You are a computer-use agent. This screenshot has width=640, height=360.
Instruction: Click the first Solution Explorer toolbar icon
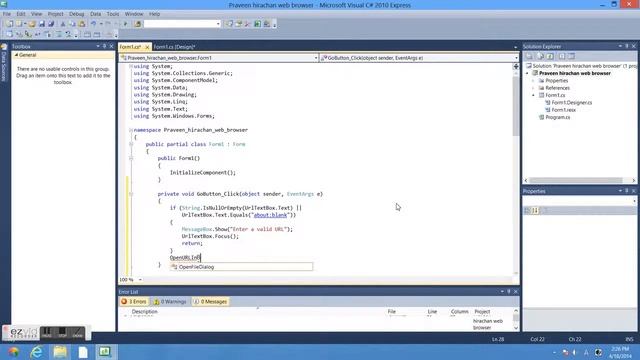point(529,56)
